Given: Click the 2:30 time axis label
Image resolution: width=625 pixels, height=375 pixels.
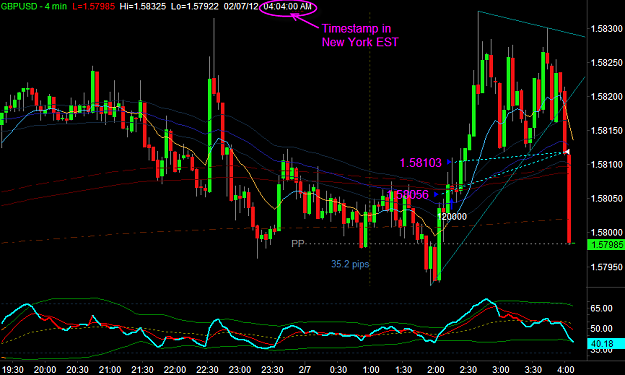Looking at the screenshot, I should (x=468, y=369).
